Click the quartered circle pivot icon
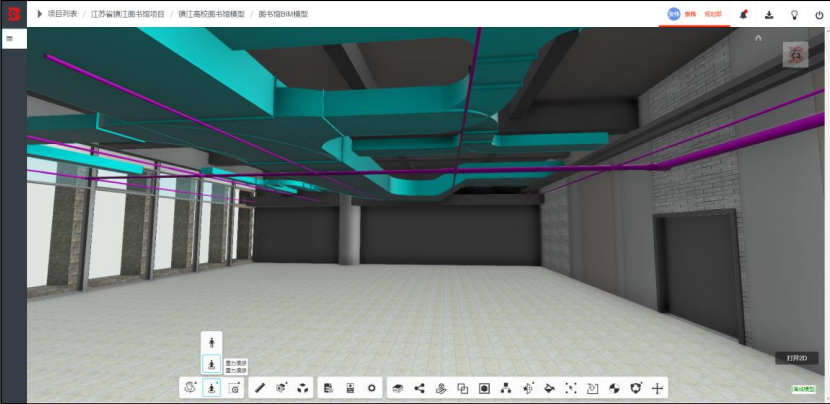The image size is (830, 404). (614, 388)
